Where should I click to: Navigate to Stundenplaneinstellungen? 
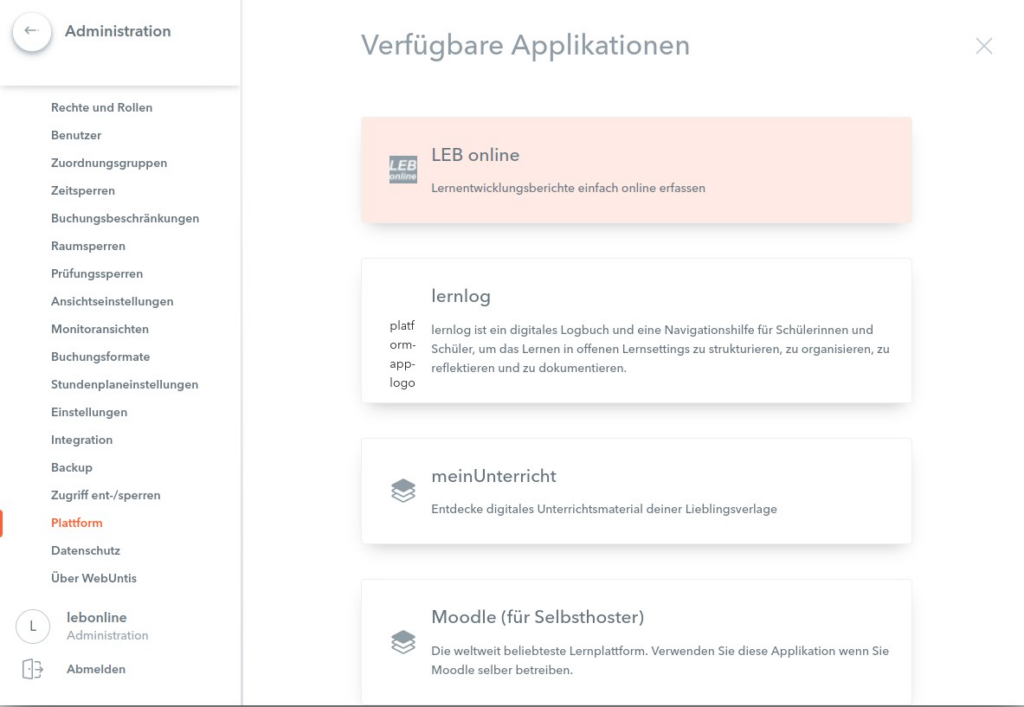click(x=124, y=384)
